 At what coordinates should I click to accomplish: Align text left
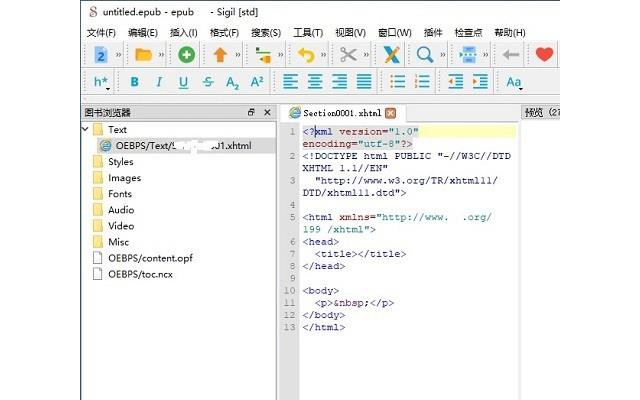[290, 82]
